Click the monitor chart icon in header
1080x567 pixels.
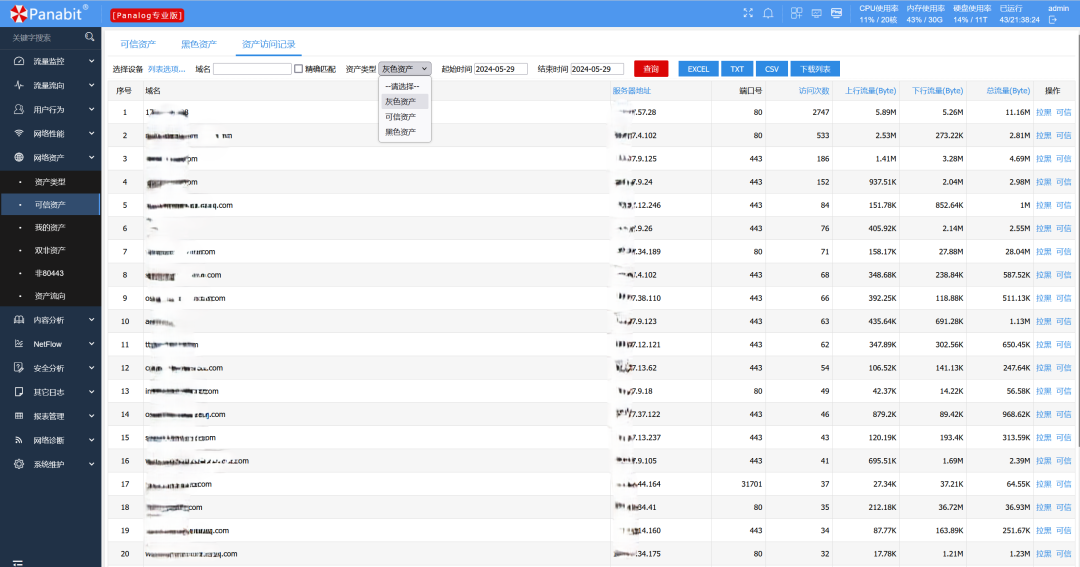tap(816, 13)
